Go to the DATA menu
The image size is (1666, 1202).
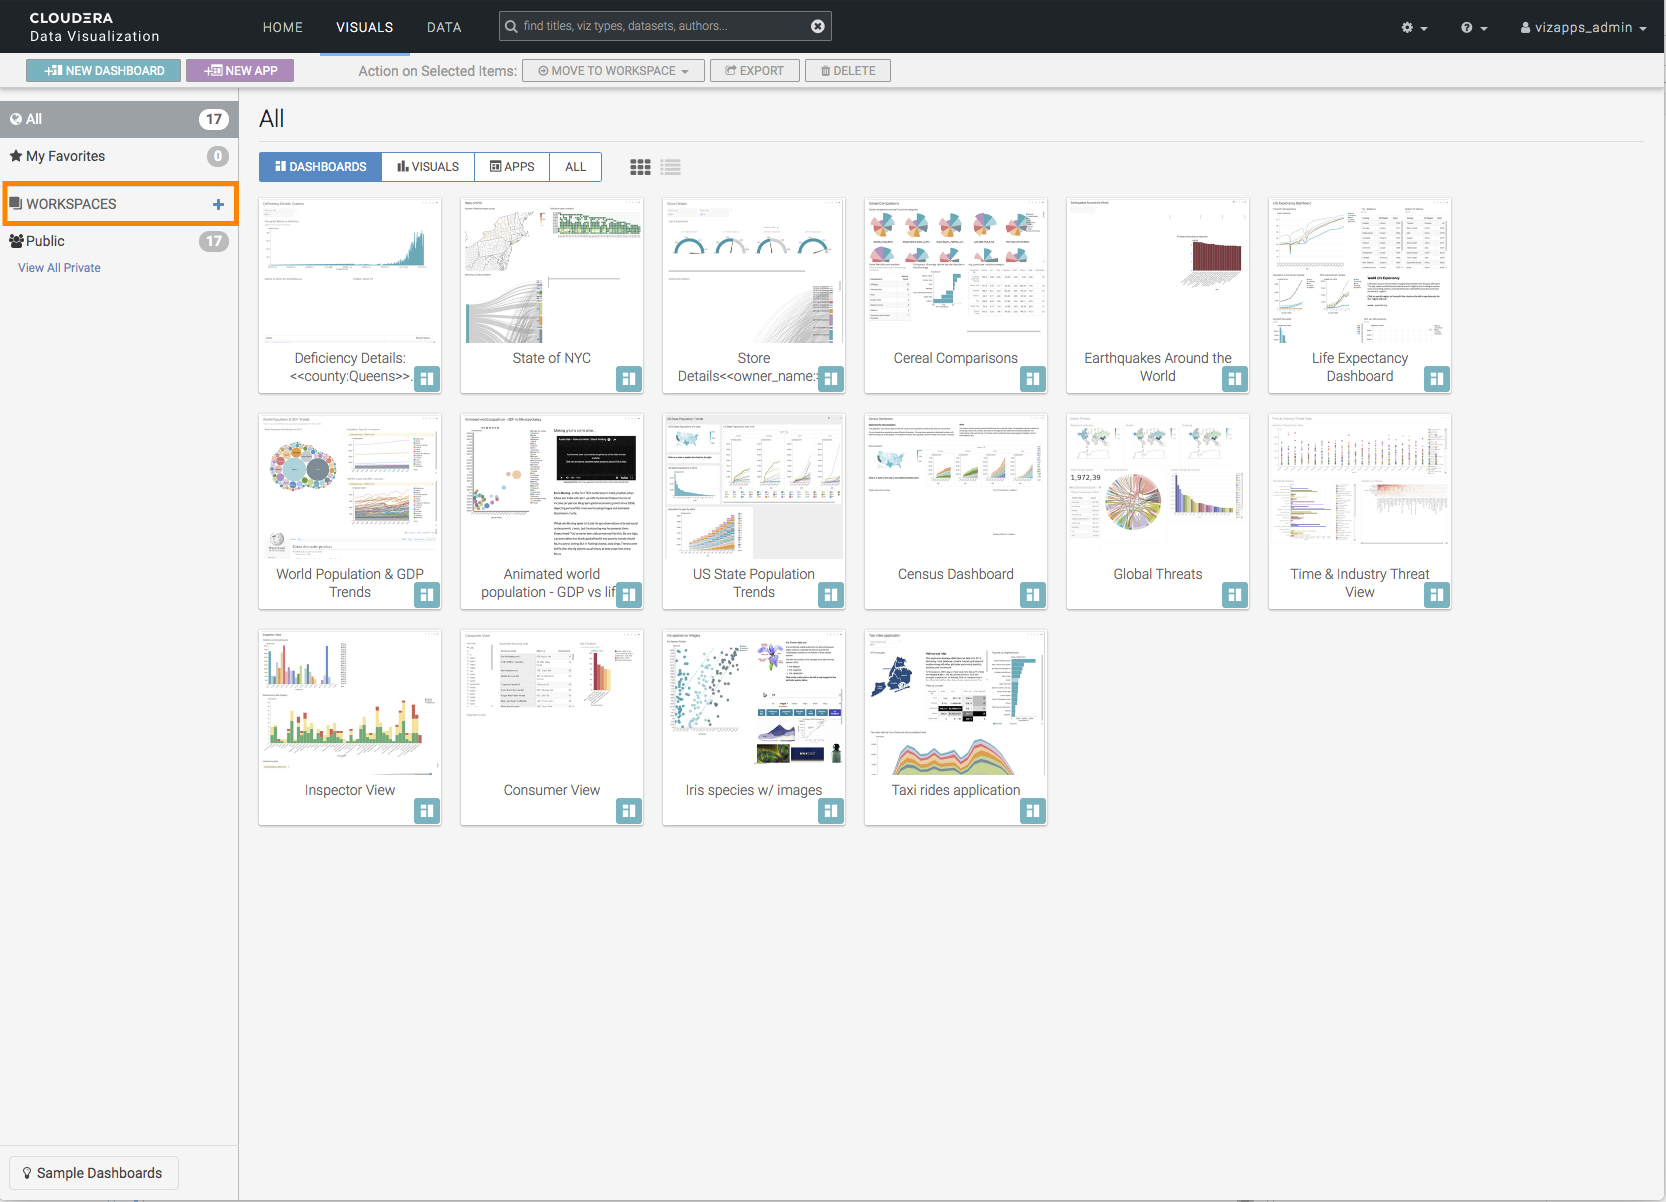(x=444, y=27)
